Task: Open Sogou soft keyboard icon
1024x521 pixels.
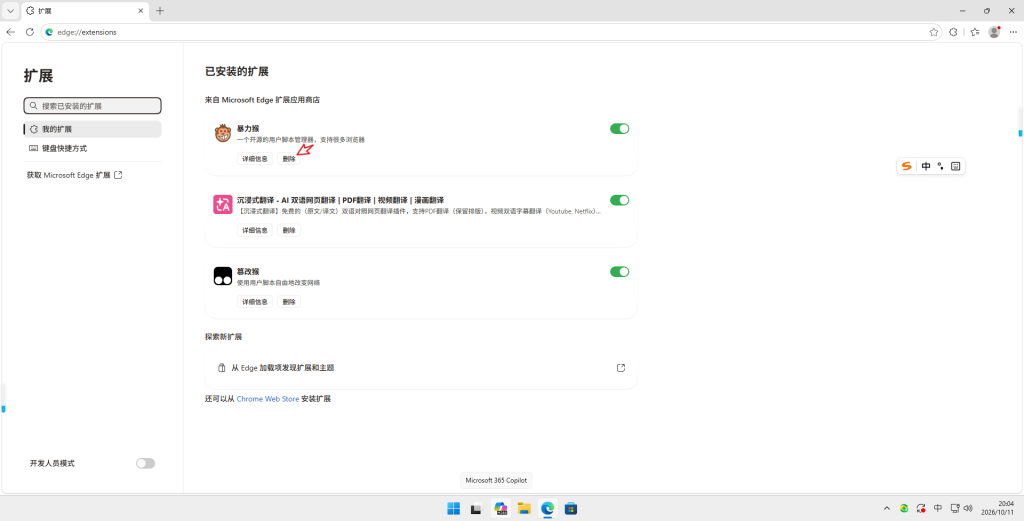Action: pos(955,166)
